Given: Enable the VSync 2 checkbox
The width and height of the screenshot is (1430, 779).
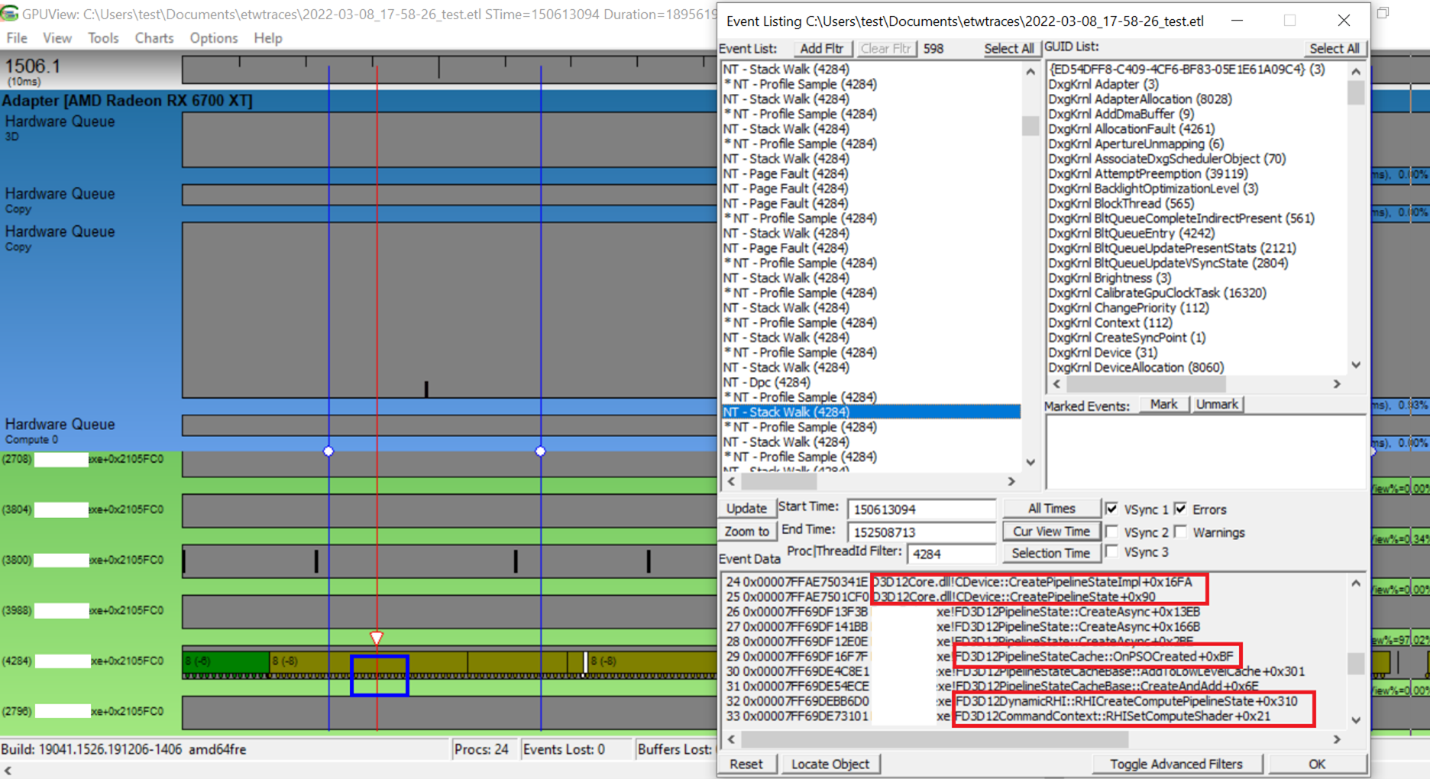Looking at the screenshot, I should coord(1112,531).
